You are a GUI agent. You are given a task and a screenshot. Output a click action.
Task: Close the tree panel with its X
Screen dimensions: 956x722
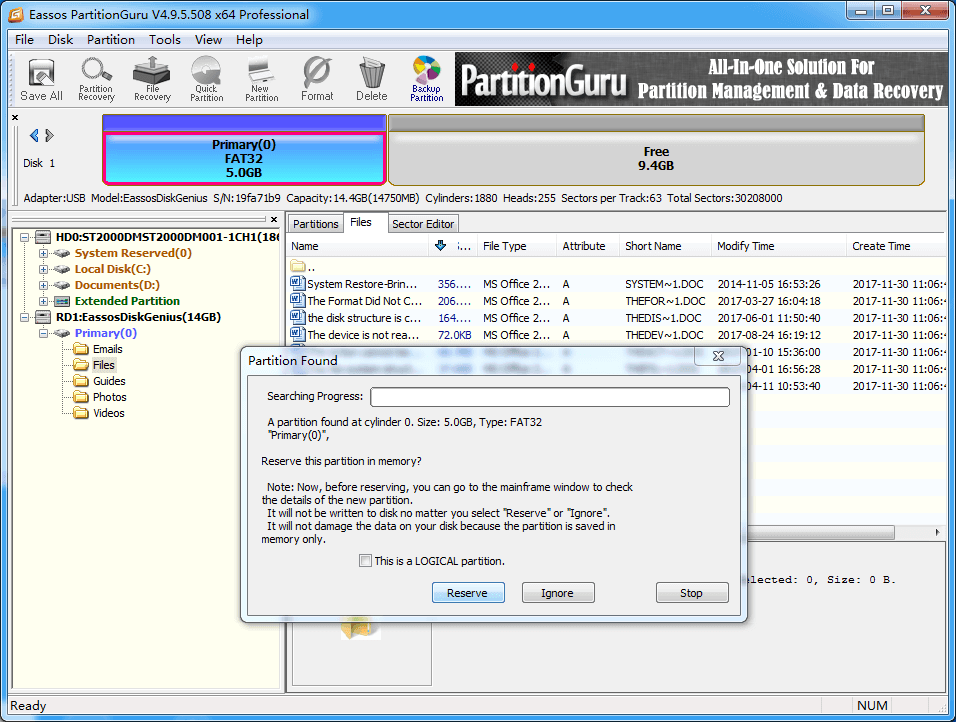coord(274,220)
